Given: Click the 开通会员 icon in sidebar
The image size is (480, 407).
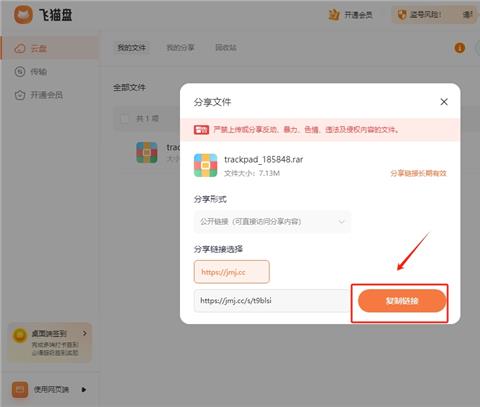Looking at the screenshot, I should pyautogui.click(x=20, y=95).
